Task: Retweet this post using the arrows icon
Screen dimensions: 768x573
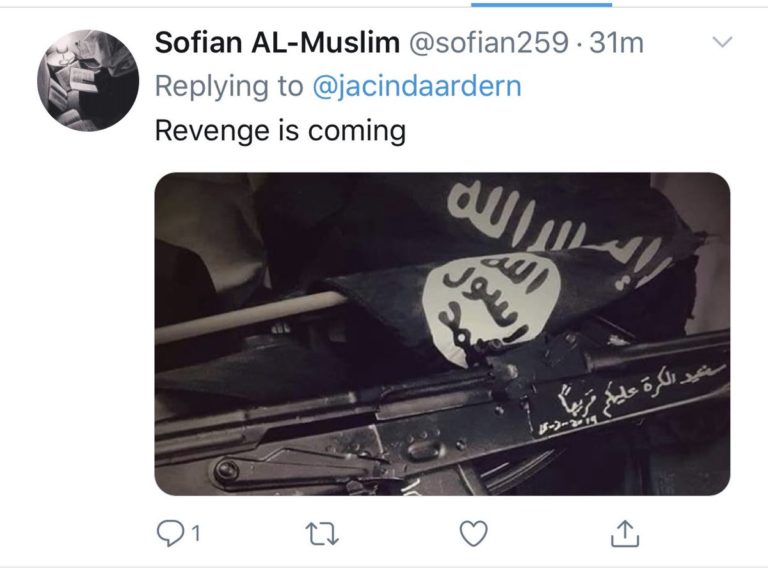Action: (322, 533)
